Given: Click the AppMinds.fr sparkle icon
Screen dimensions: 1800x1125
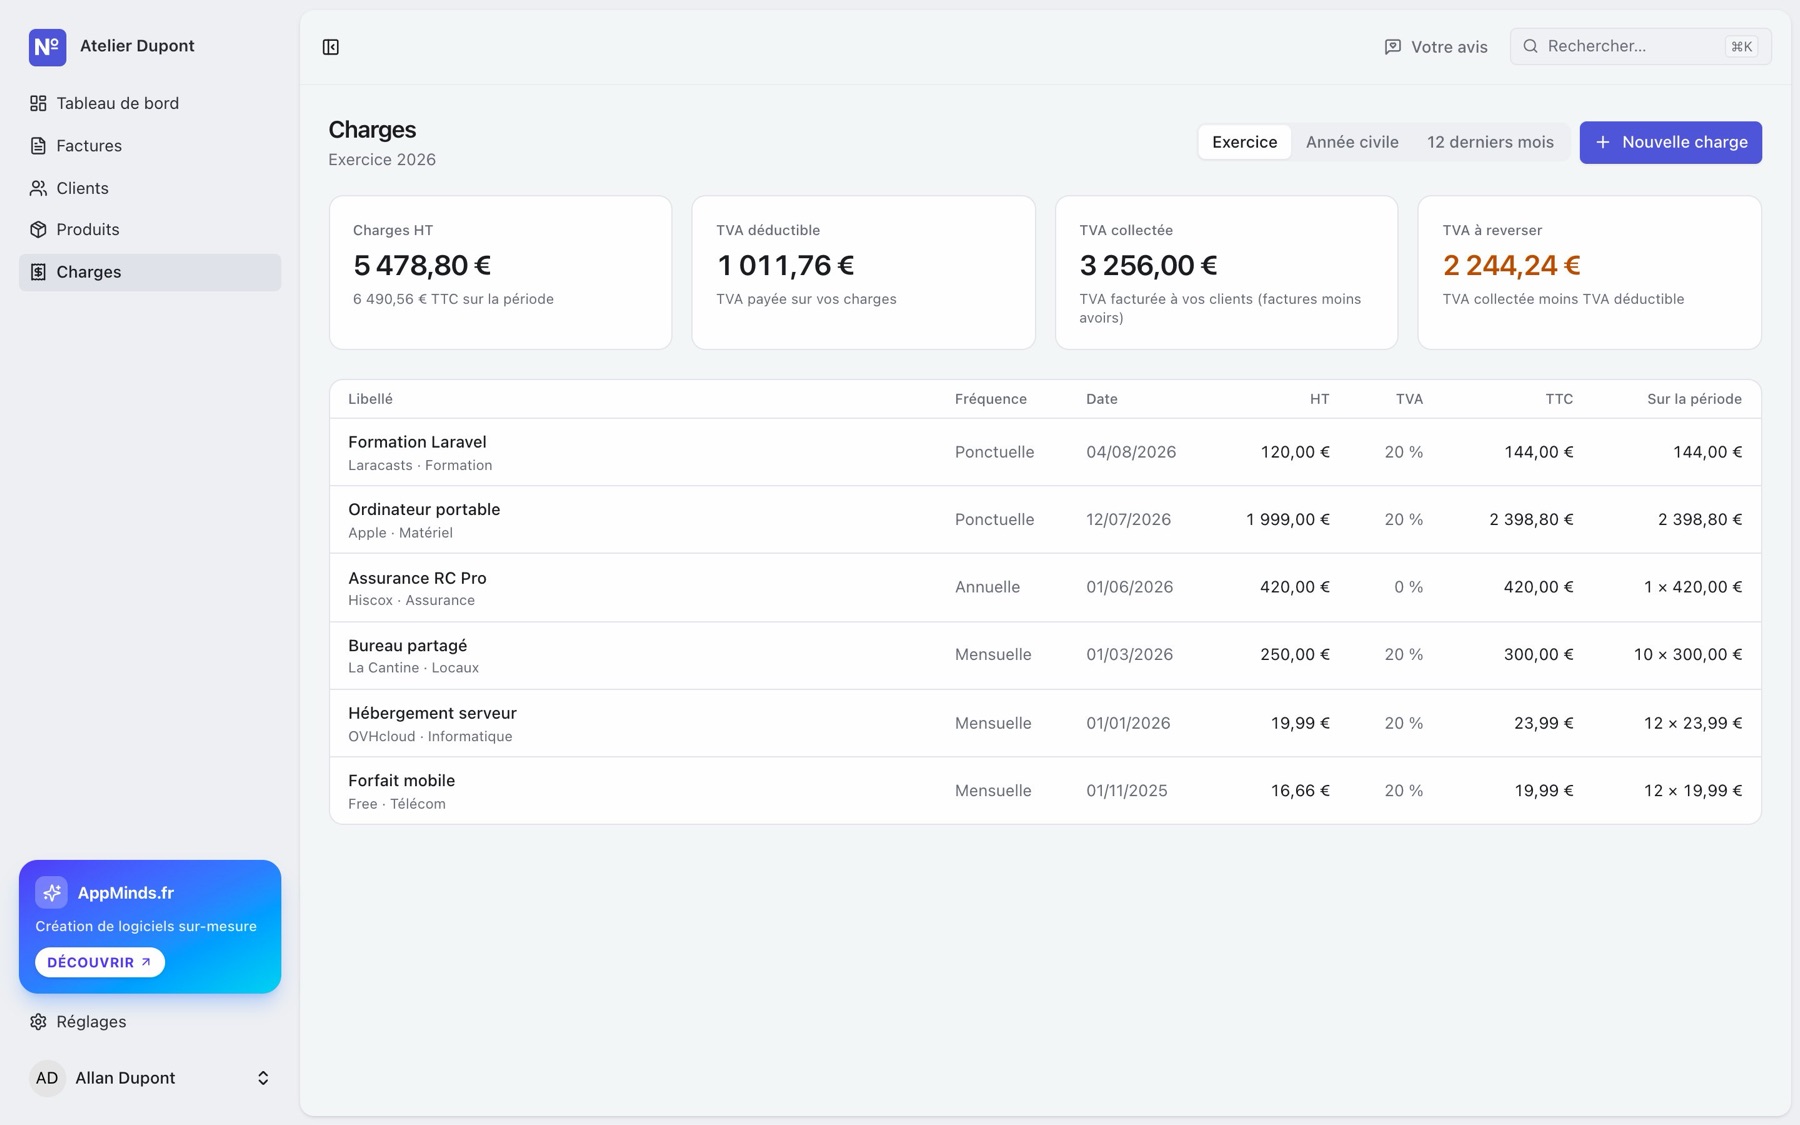Looking at the screenshot, I should 51,892.
